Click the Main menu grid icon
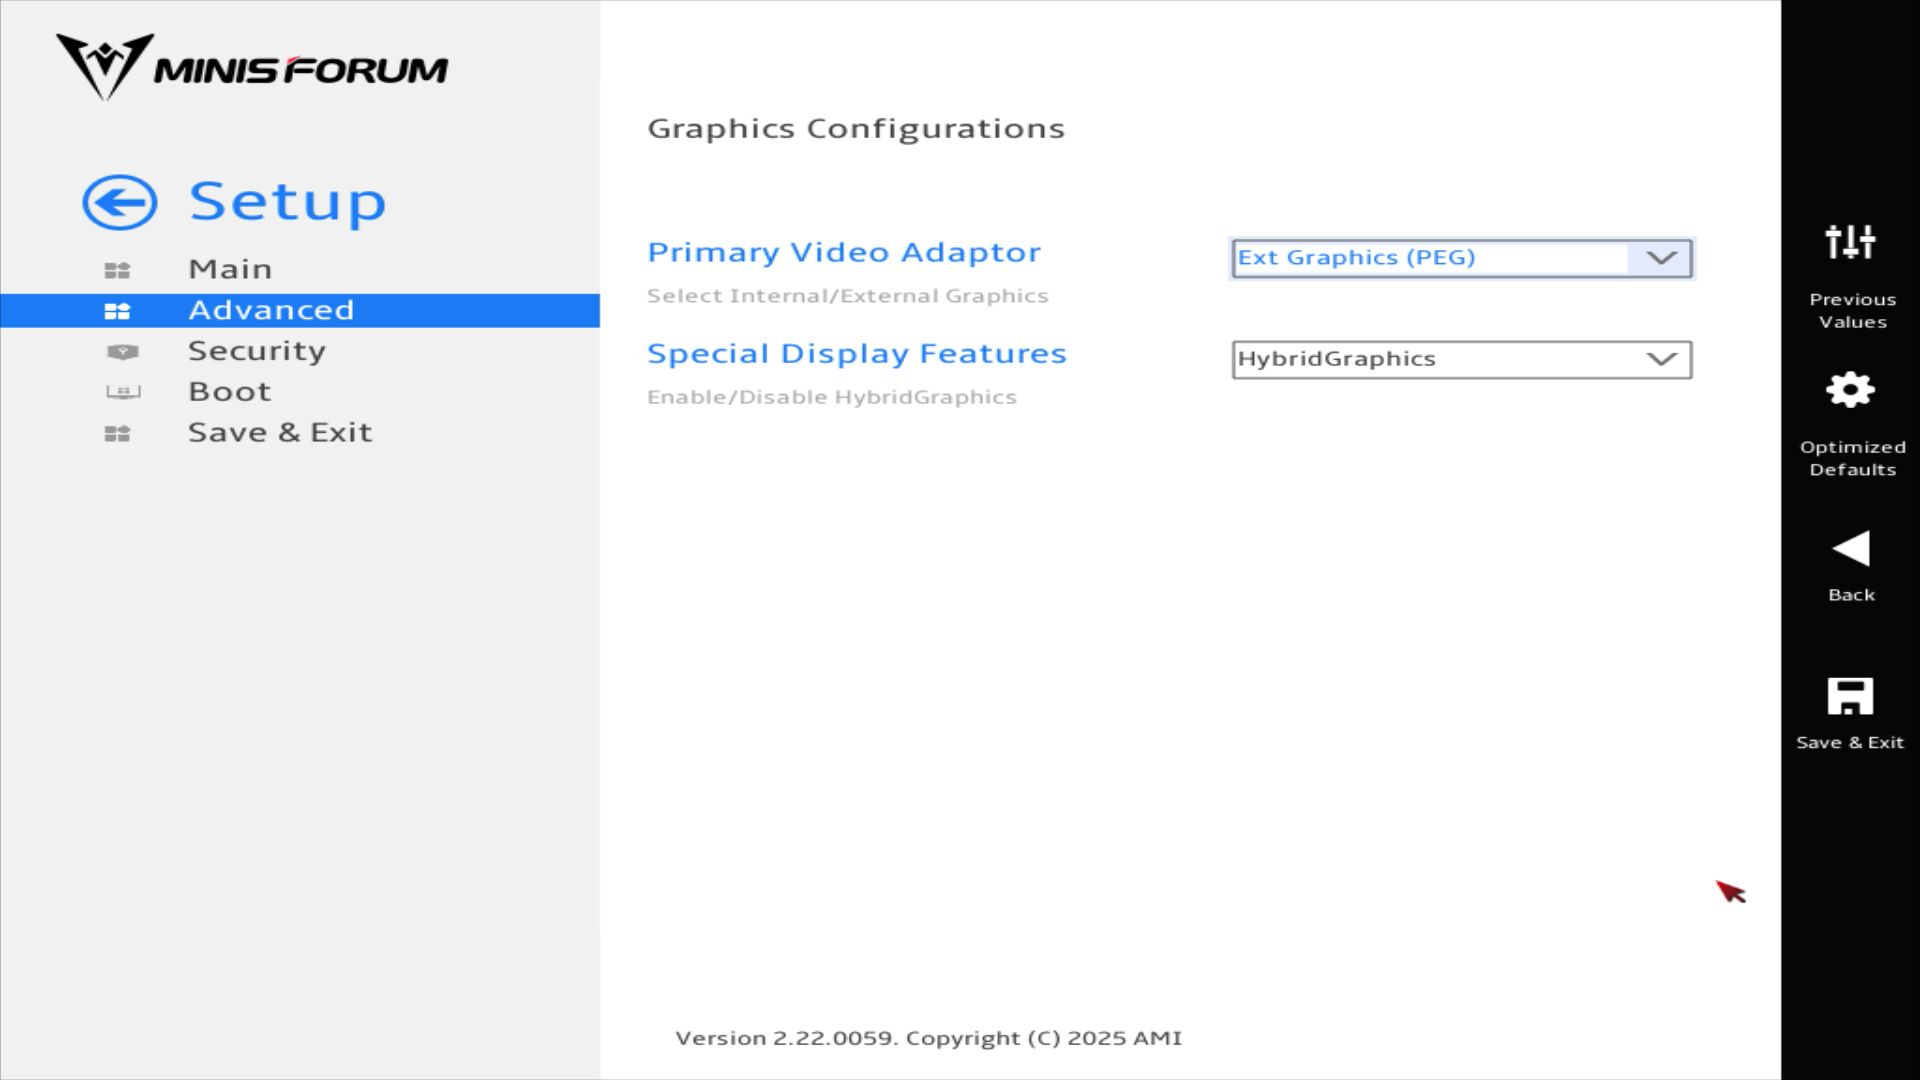1920x1080 pixels. click(x=117, y=270)
